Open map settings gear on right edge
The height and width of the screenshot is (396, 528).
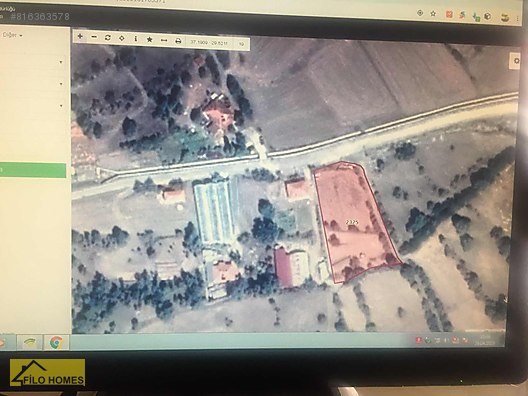pos(516,61)
